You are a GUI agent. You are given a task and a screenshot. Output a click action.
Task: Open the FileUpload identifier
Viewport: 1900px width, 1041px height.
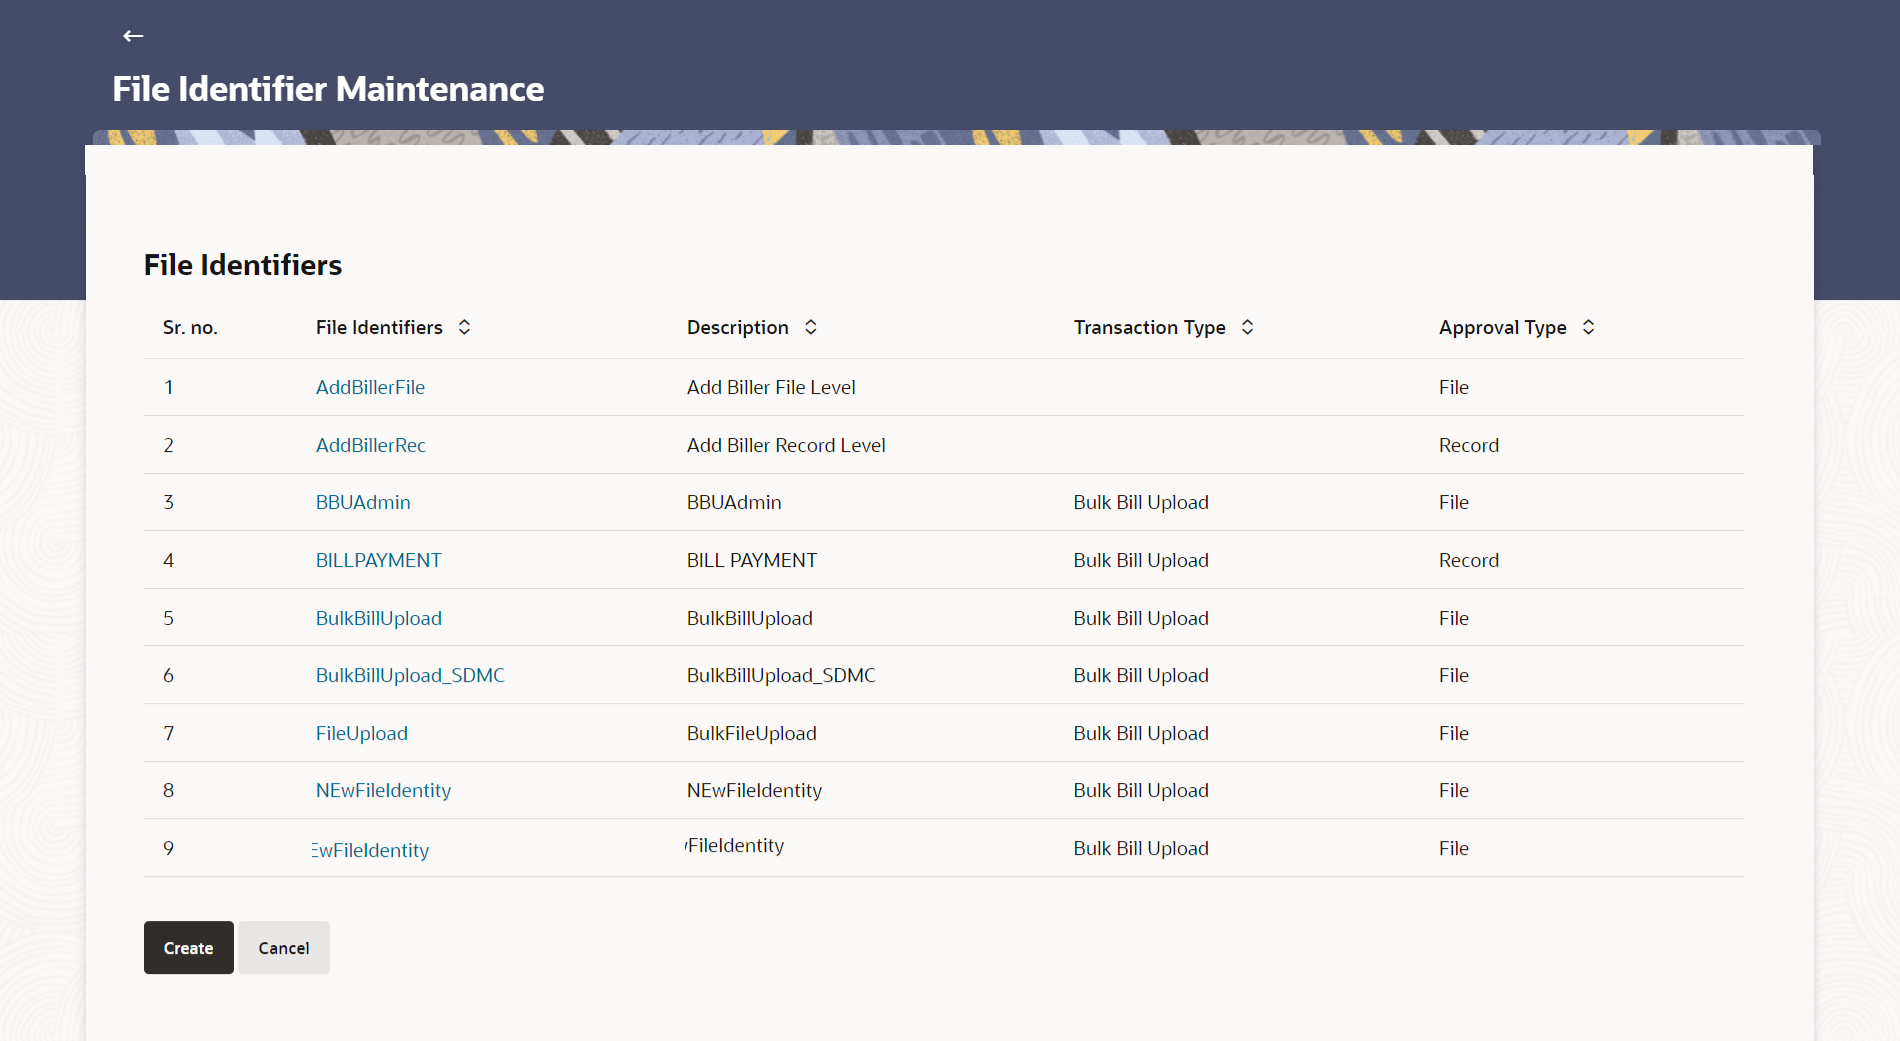362,733
